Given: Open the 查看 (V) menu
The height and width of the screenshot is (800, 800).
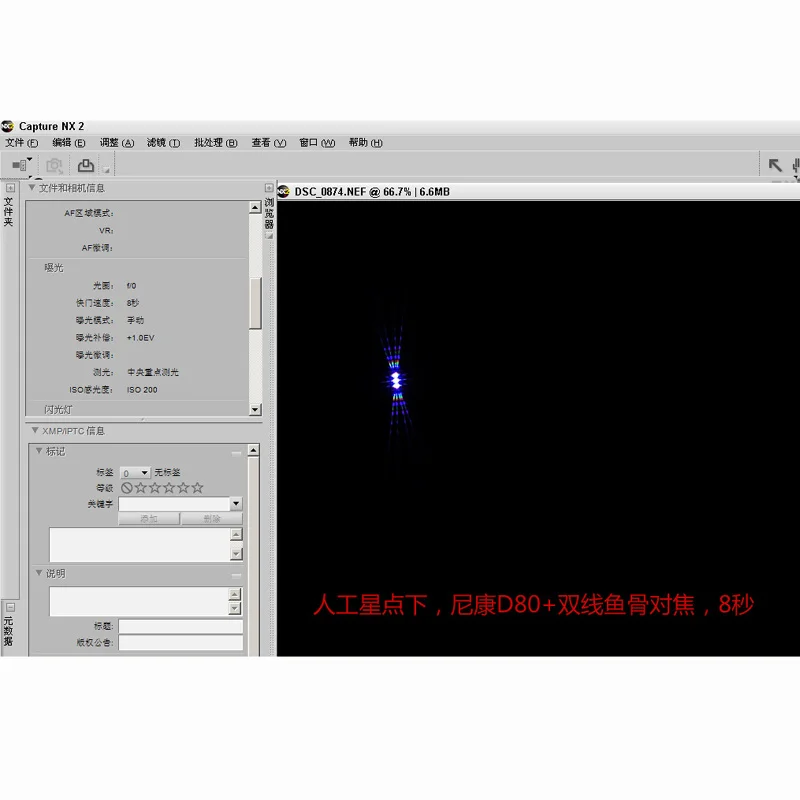Looking at the screenshot, I should [269, 143].
